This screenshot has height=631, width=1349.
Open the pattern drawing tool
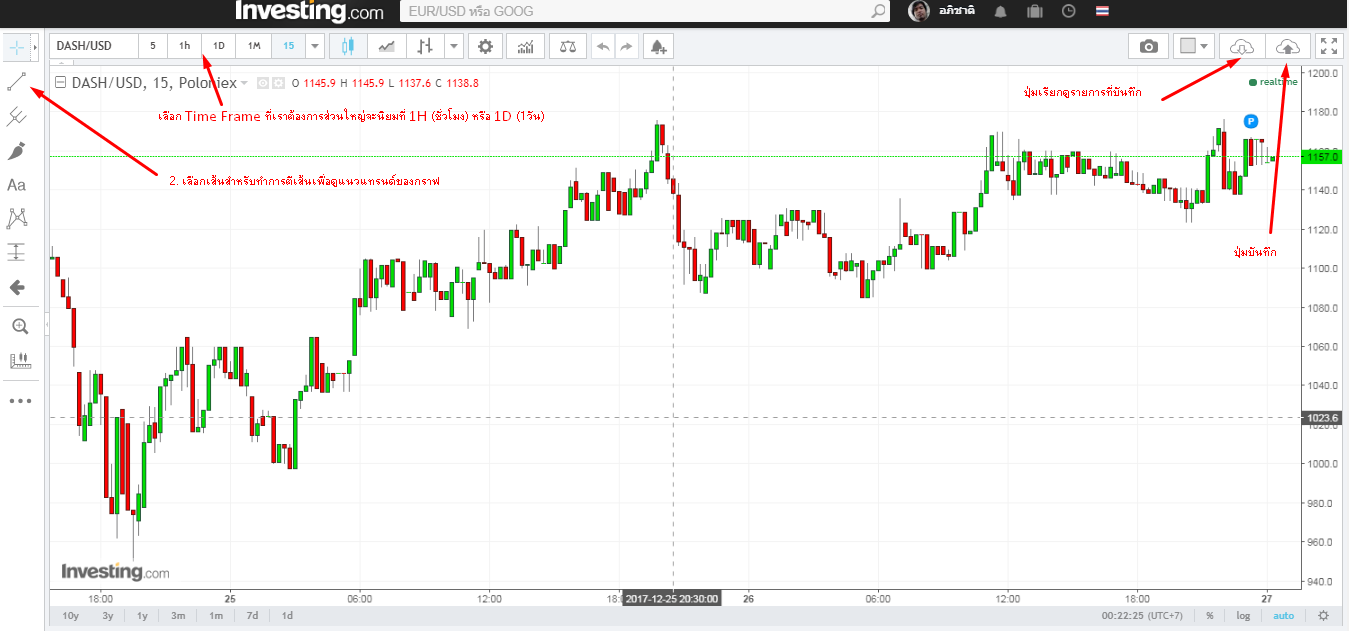click(17, 218)
